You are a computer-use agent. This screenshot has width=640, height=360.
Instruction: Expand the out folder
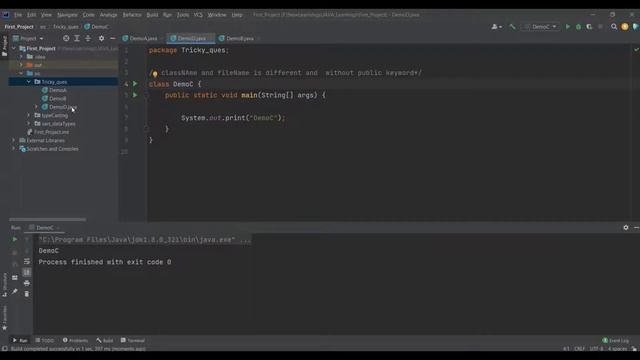click(21, 65)
